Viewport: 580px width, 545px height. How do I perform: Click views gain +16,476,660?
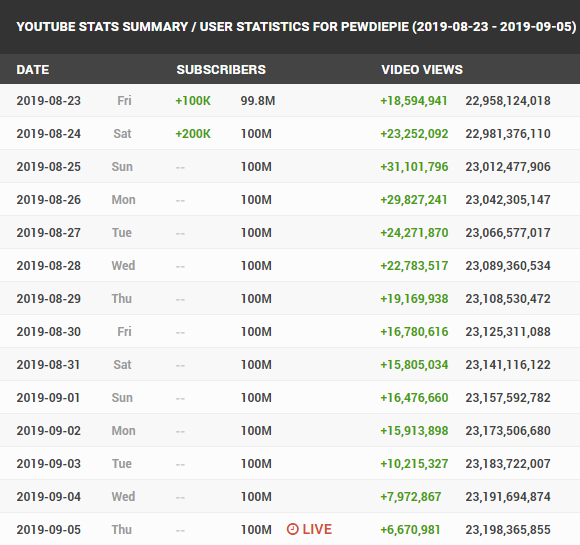(x=414, y=397)
